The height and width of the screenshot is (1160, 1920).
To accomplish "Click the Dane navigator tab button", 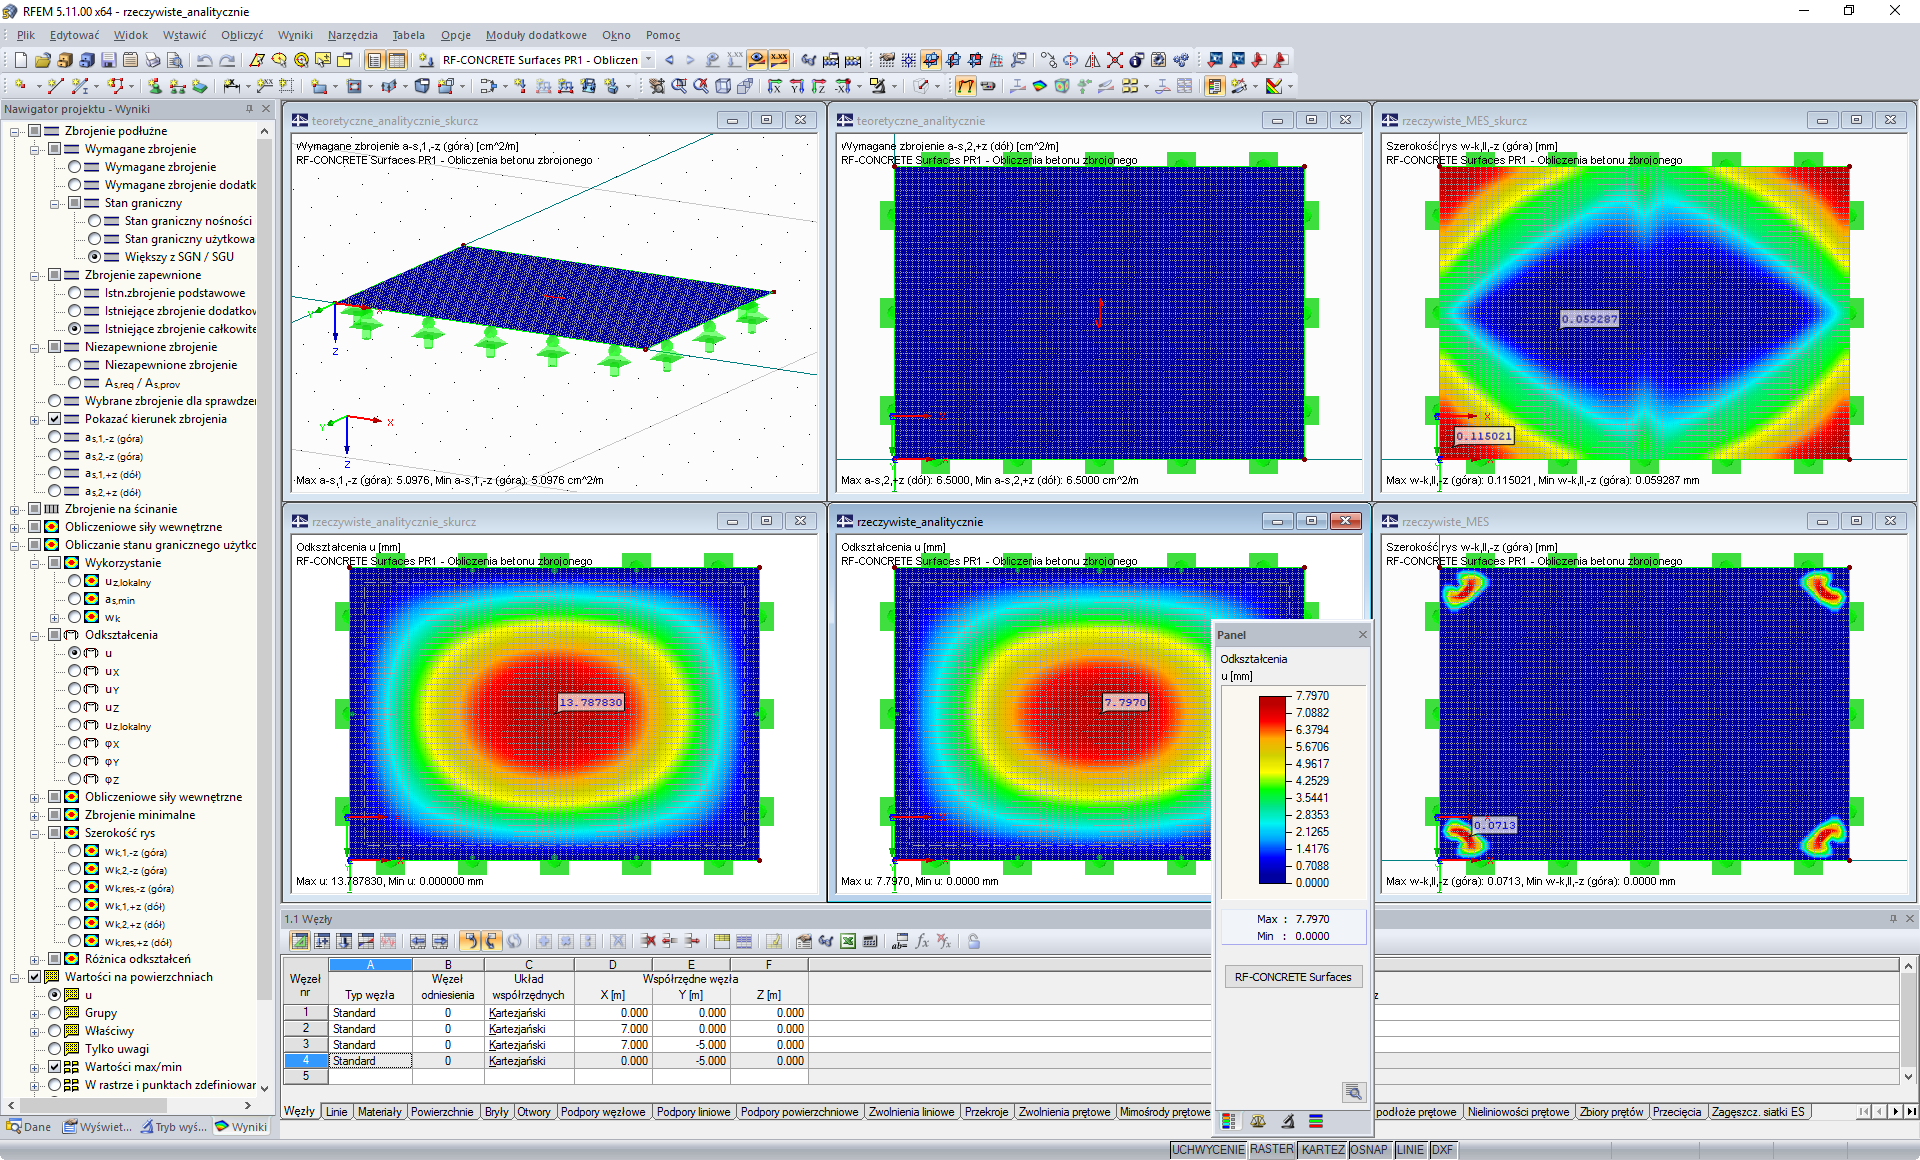I will click(30, 1127).
